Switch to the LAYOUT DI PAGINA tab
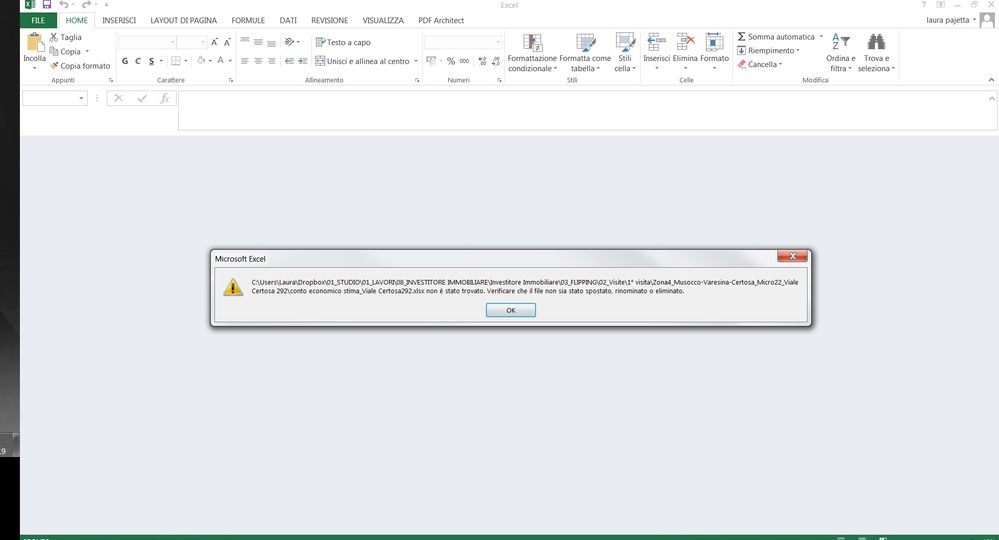The width and height of the screenshot is (999, 540). tap(183, 20)
